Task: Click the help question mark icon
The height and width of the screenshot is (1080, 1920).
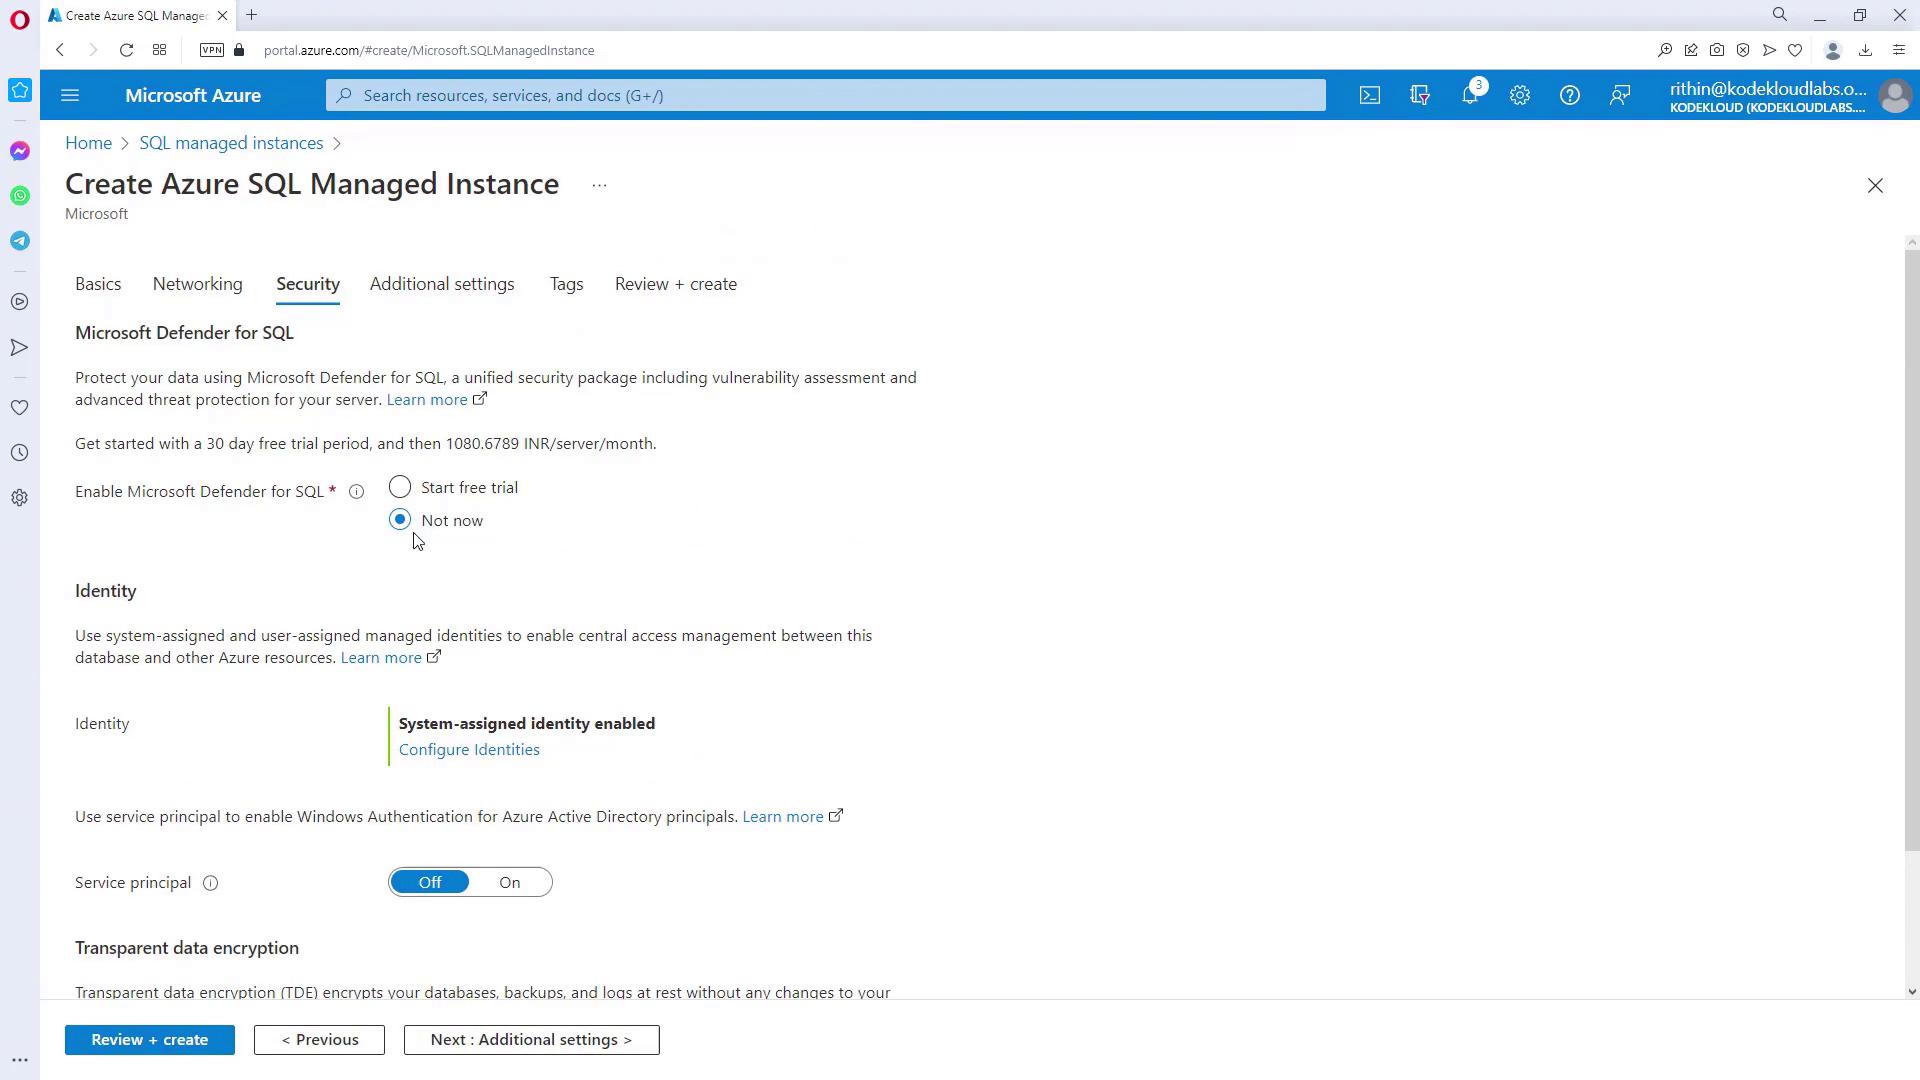Action: tap(1570, 95)
